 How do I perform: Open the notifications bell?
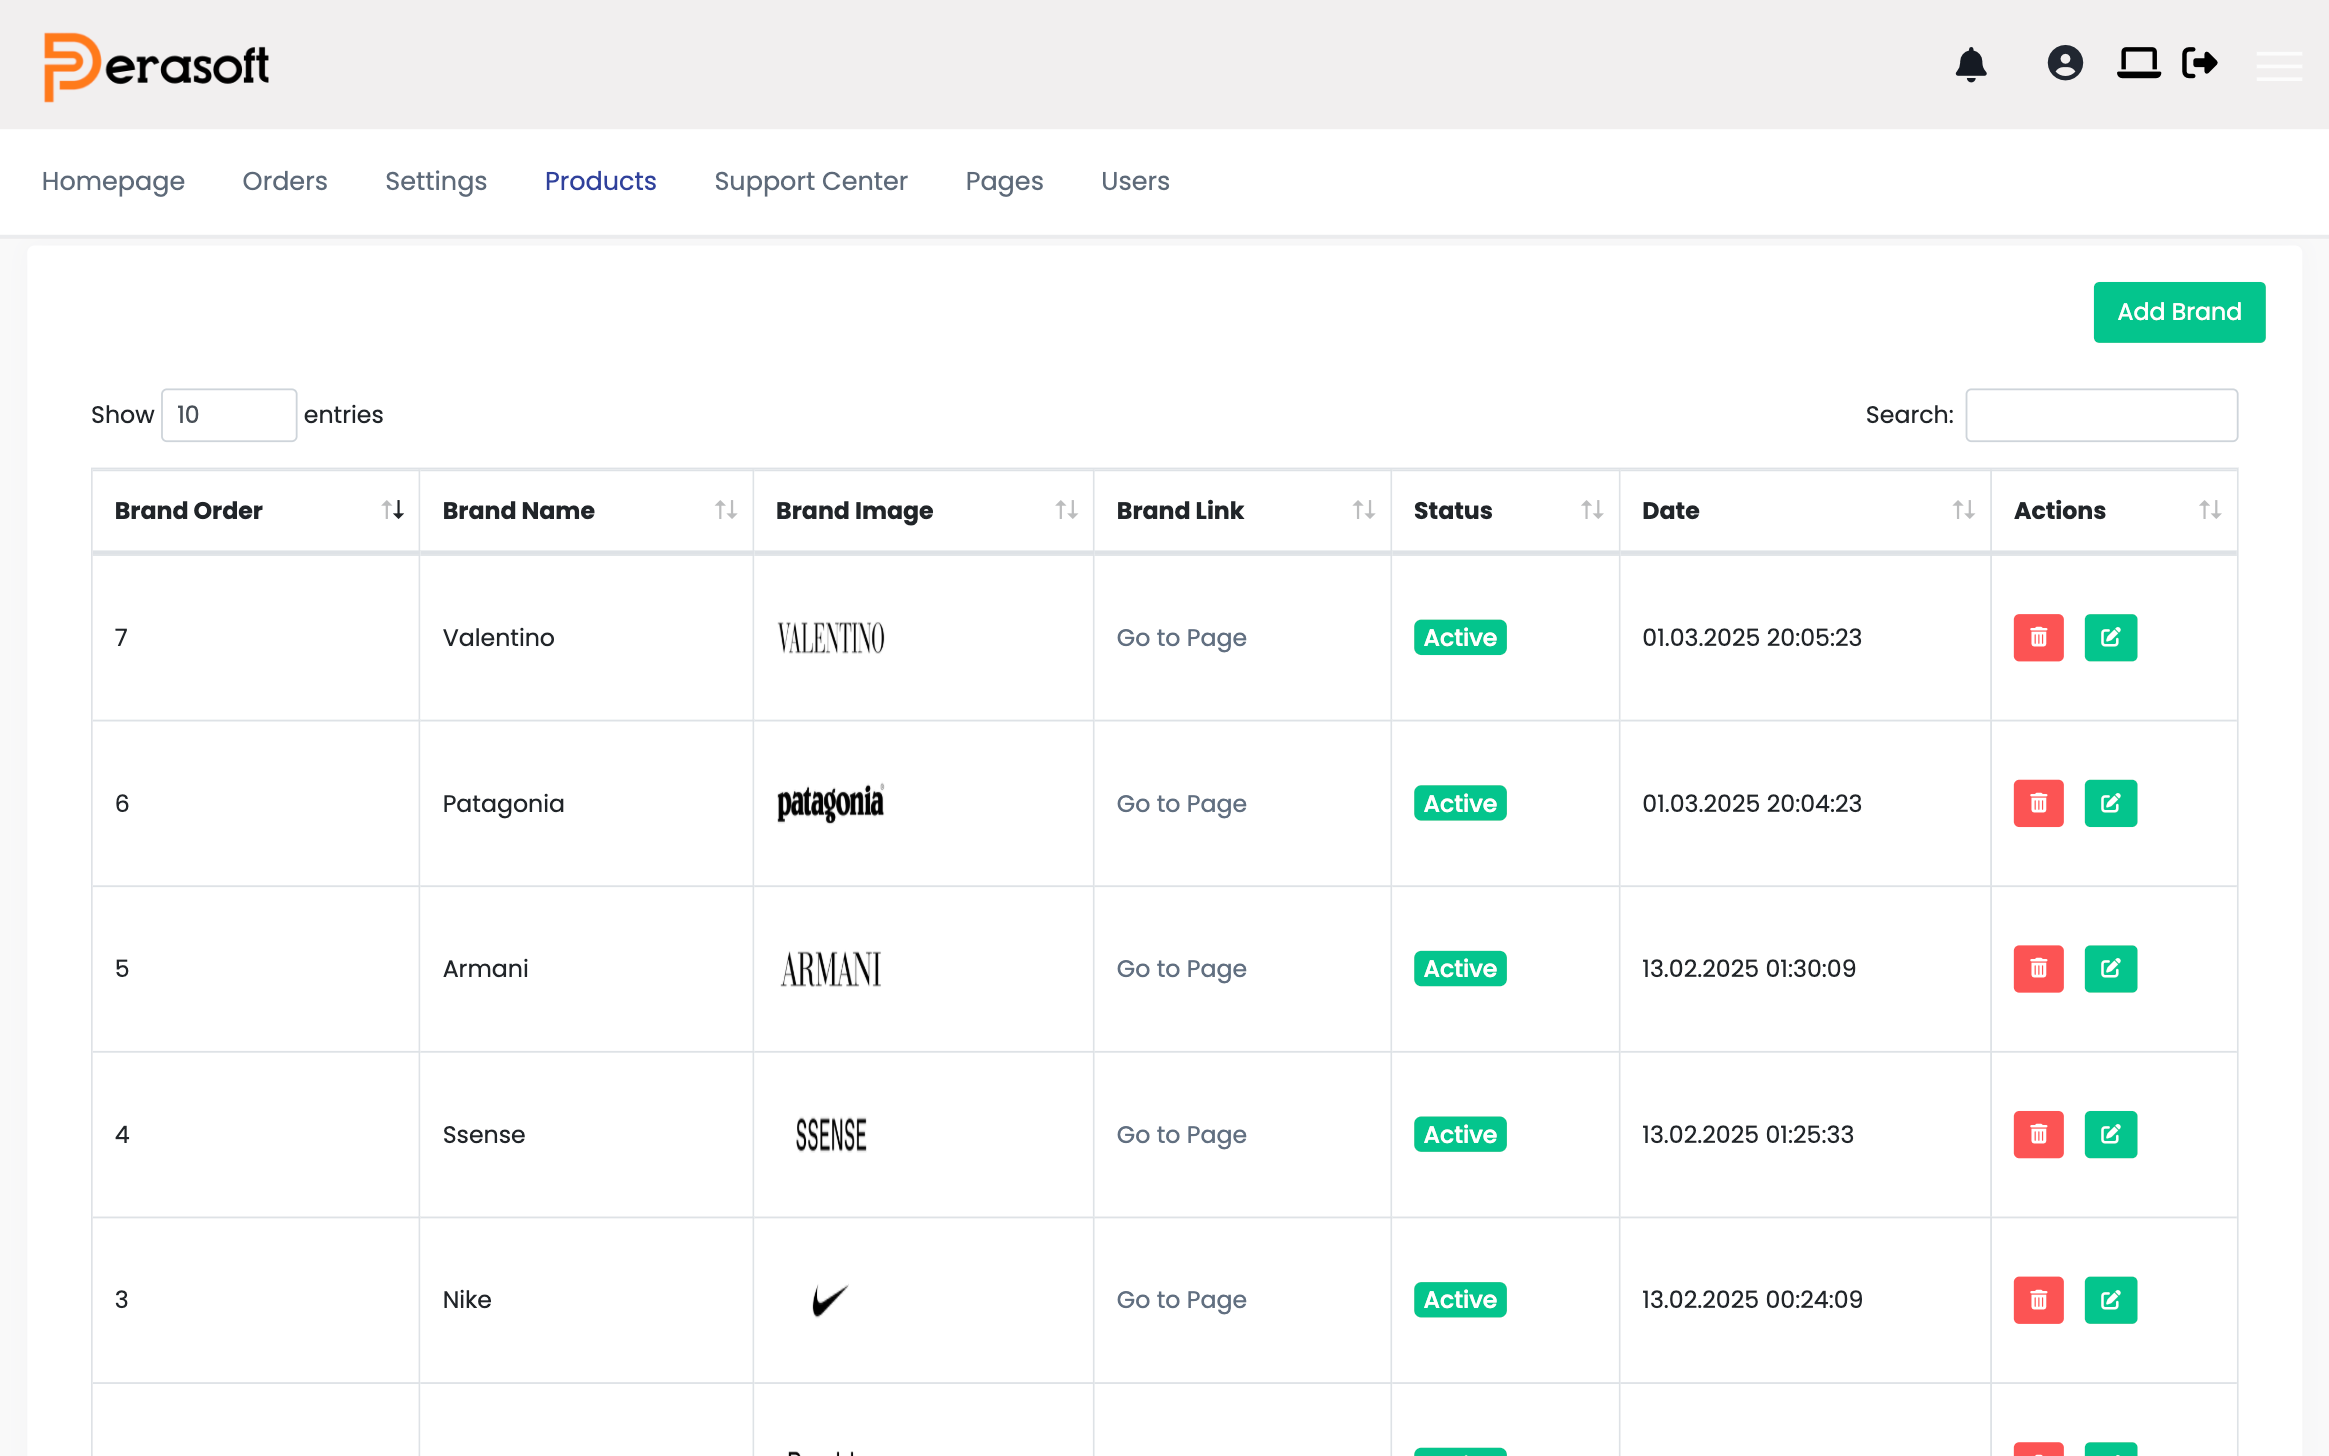(x=1971, y=64)
